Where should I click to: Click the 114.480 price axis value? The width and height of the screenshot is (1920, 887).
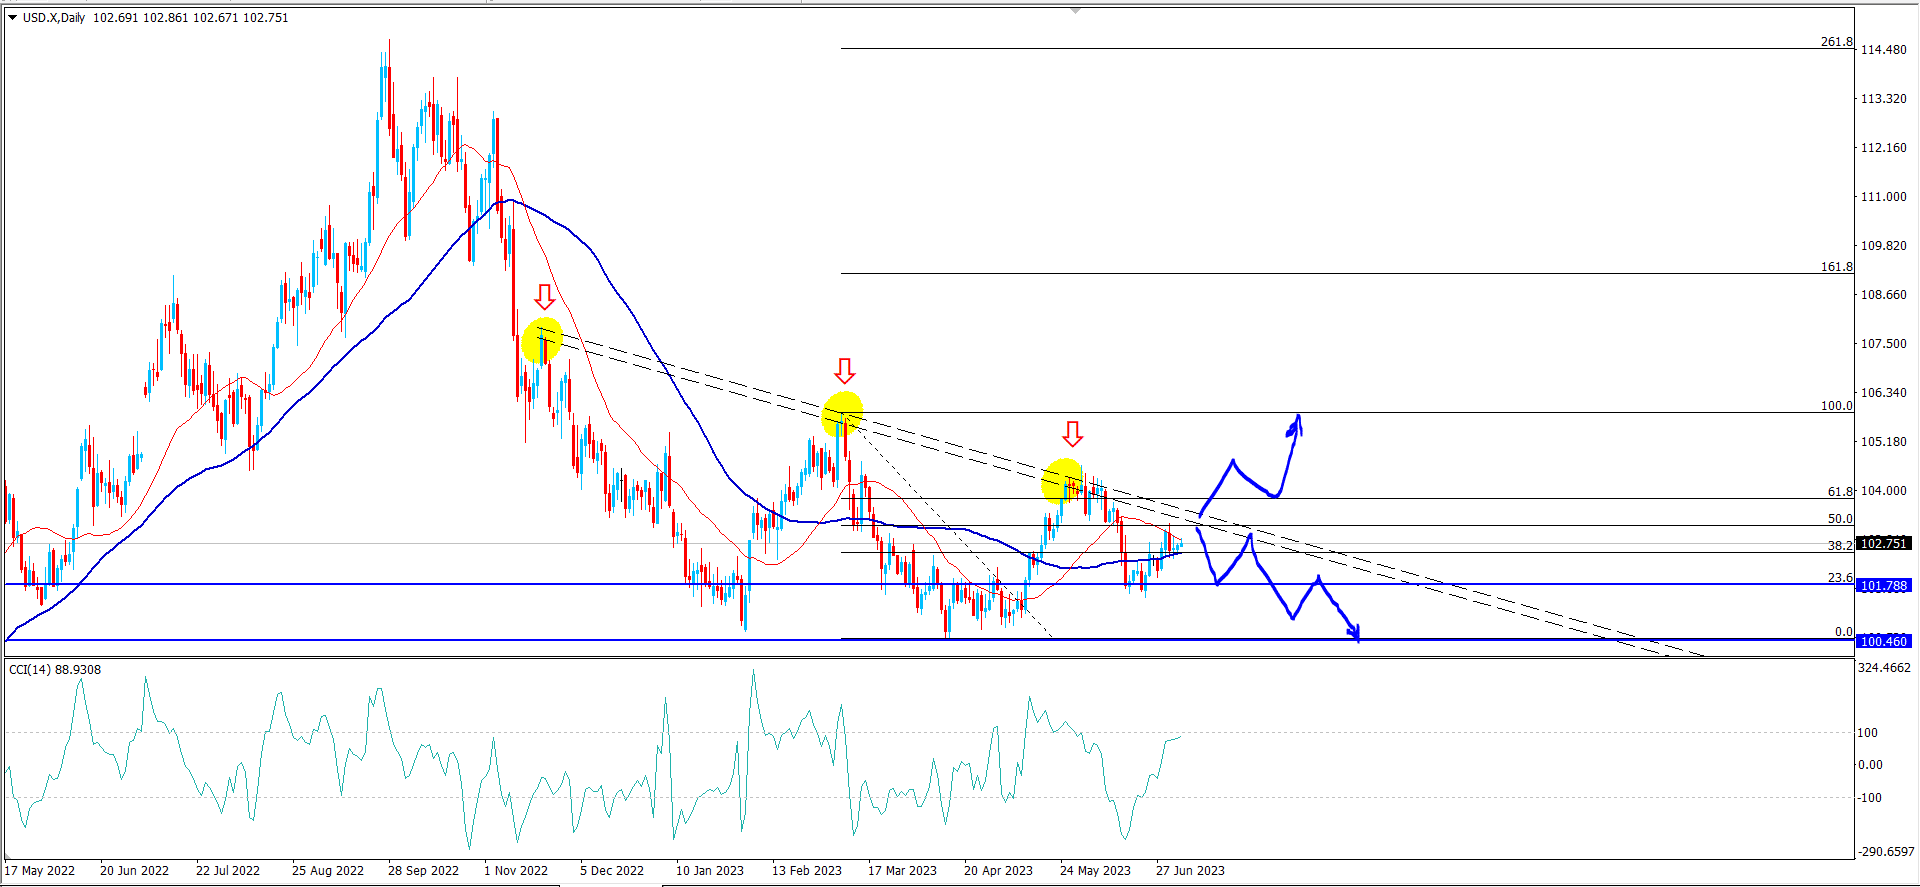pyautogui.click(x=1883, y=50)
